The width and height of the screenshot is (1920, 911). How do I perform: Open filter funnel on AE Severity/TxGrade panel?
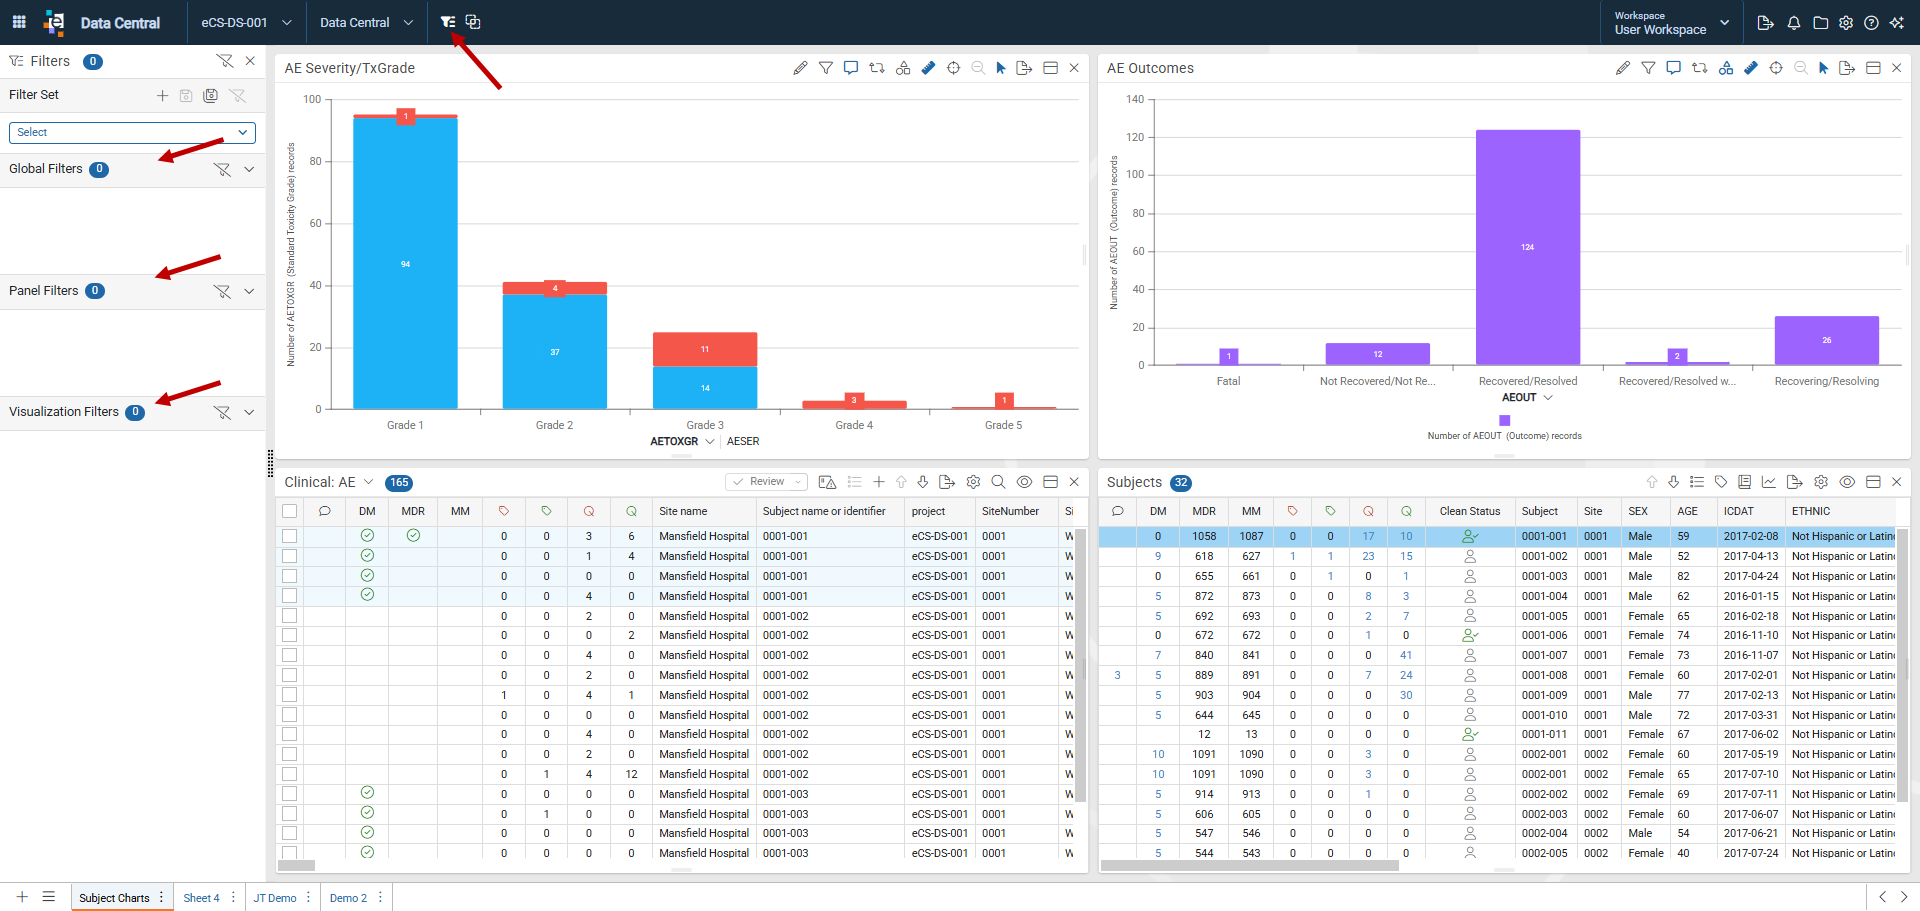point(826,68)
